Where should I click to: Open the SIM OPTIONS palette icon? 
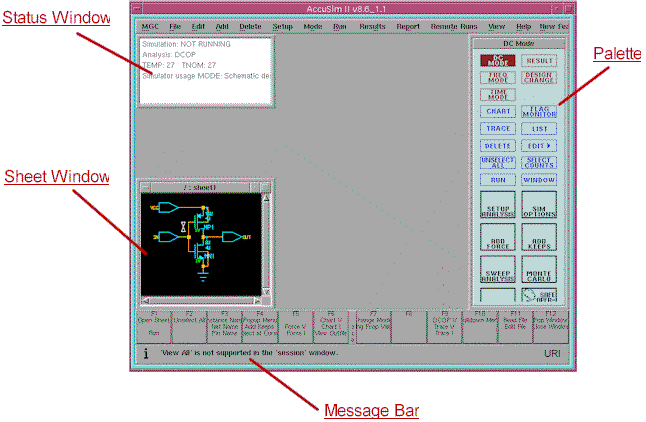point(539,204)
